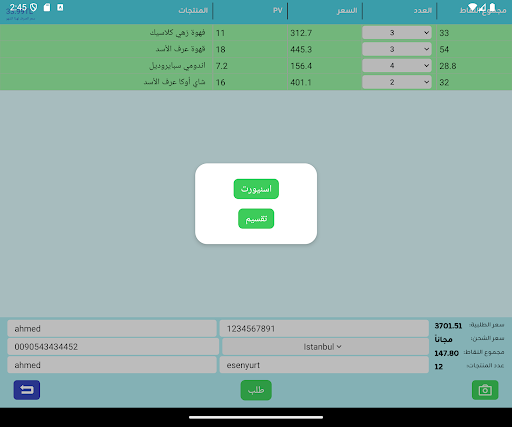Edit the first ahmed name field
Screen dimensions: 512x427
(x=112, y=329)
